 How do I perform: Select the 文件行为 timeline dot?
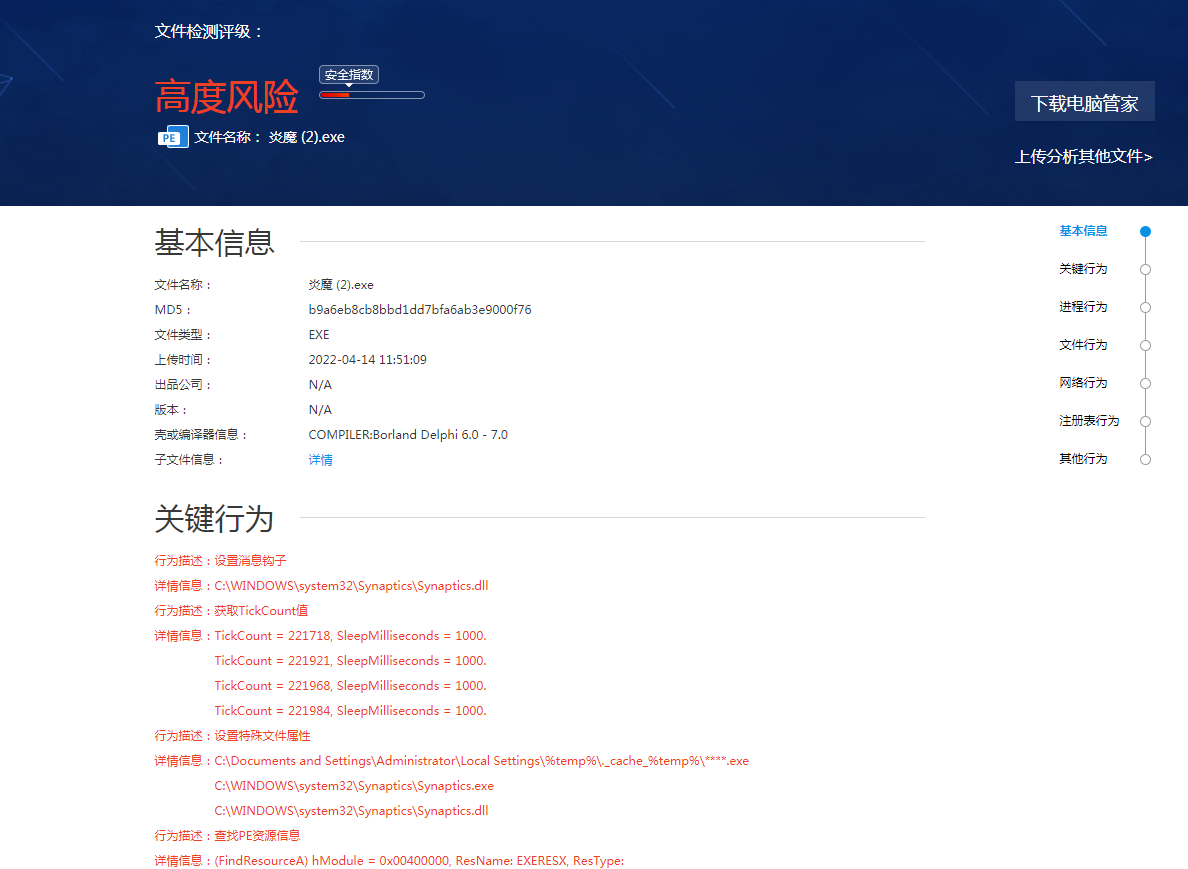click(1146, 345)
